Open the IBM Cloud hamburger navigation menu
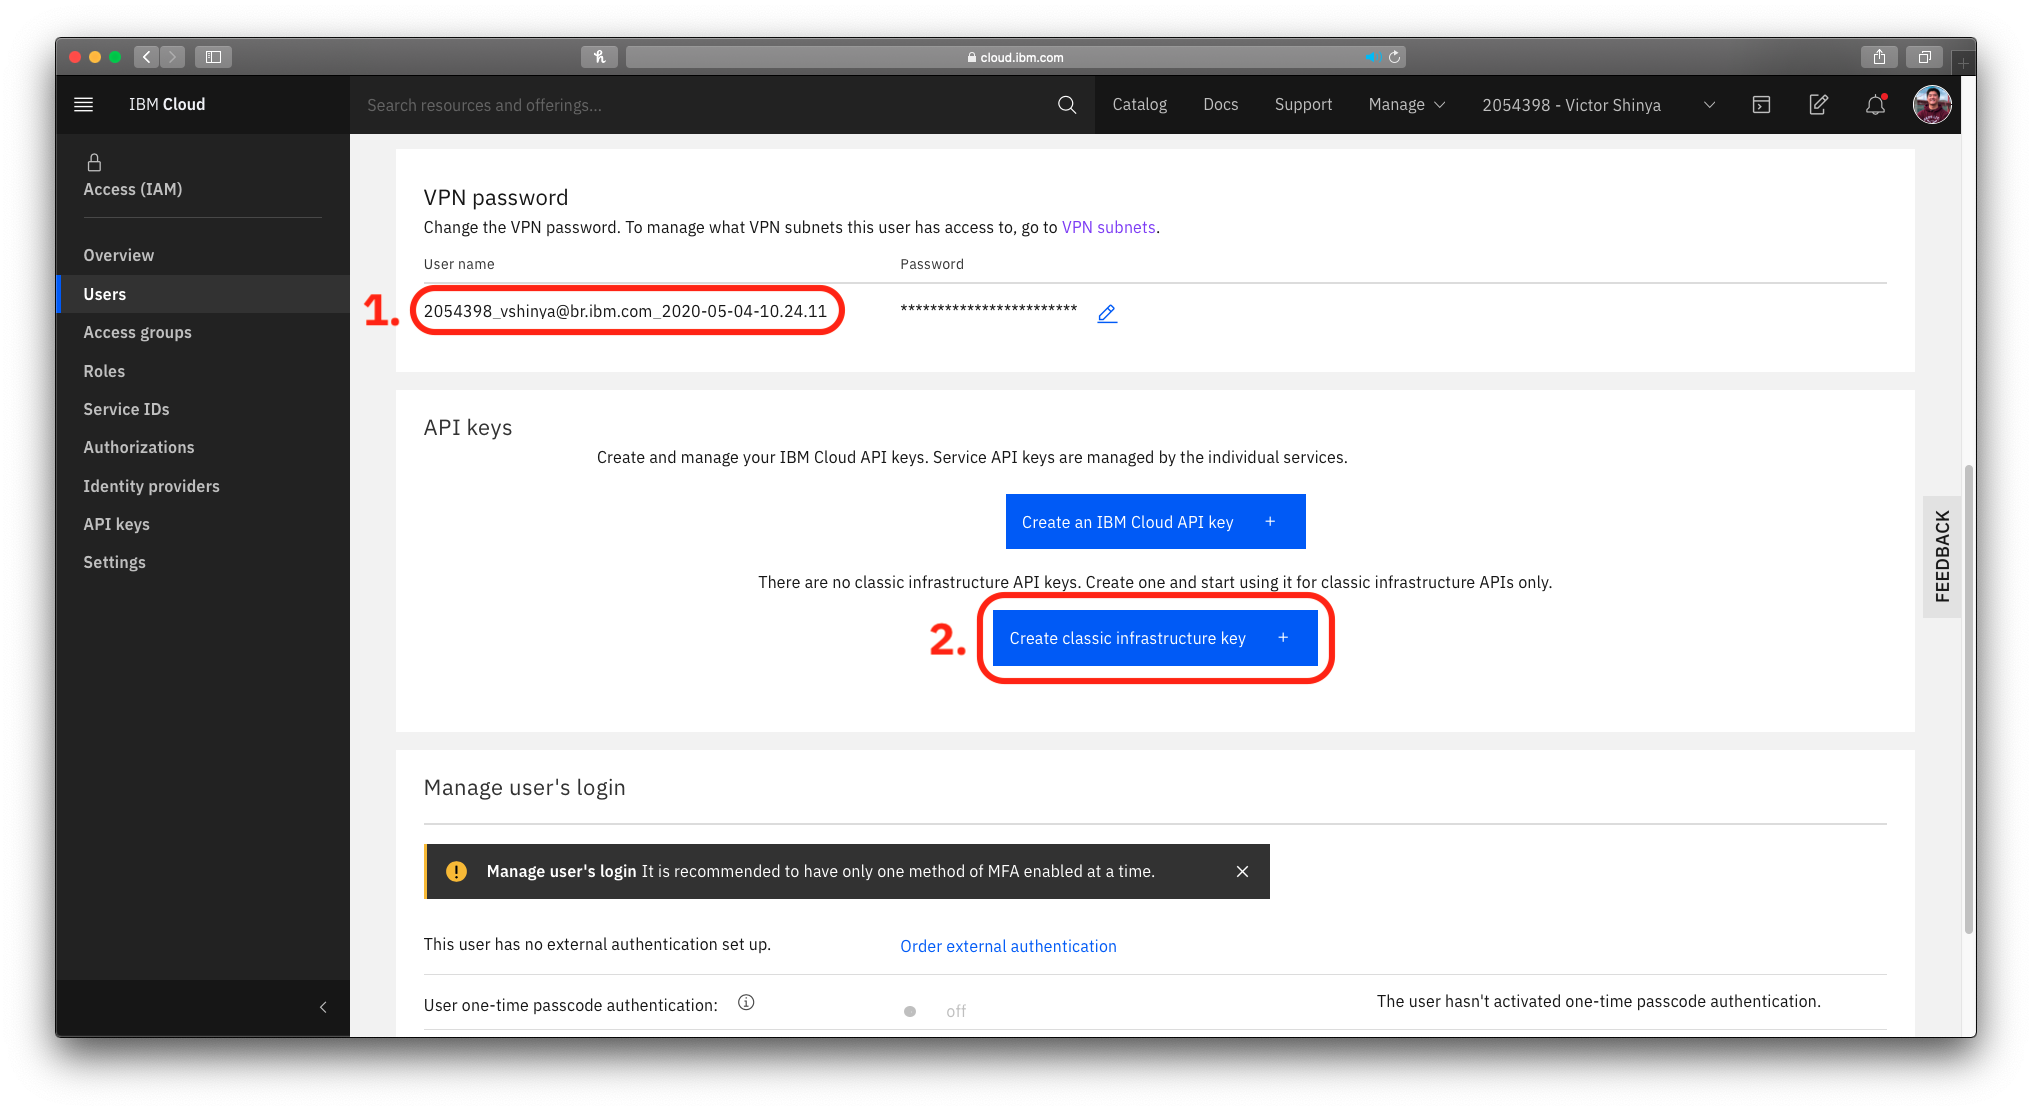2032x1111 pixels. pyautogui.click(x=84, y=104)
